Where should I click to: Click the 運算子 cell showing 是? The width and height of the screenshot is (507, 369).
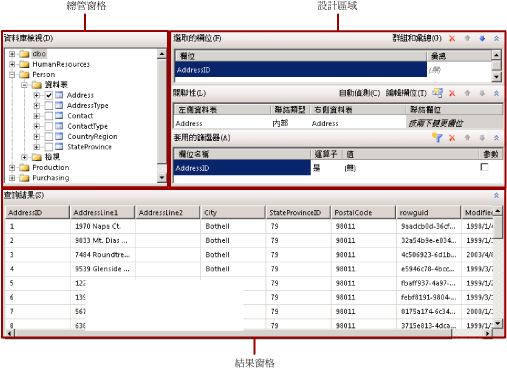pyautogui.click(x=327, y=168)
